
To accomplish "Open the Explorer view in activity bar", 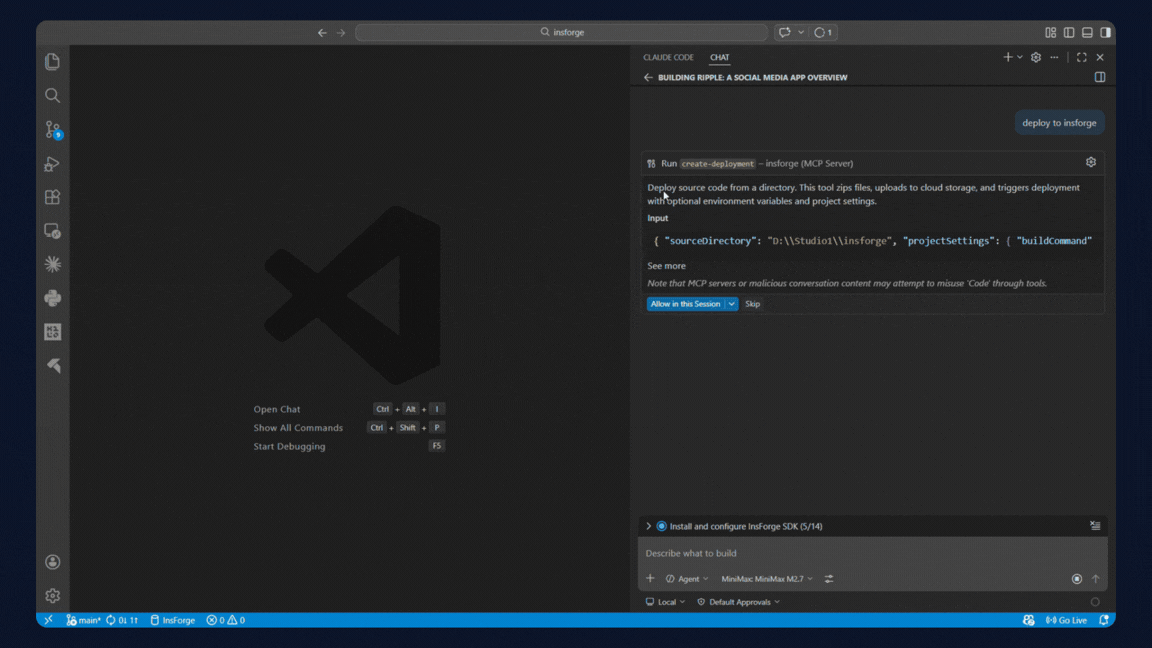I will [52, 62].
